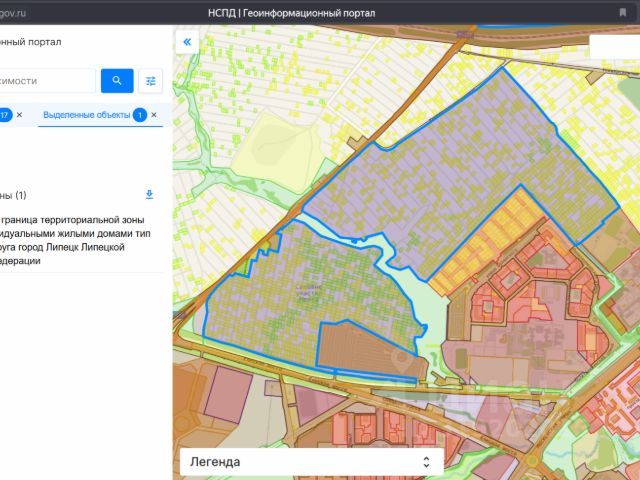Click the magenta rectangle block at bottom-left map

[x=229, y=394]
